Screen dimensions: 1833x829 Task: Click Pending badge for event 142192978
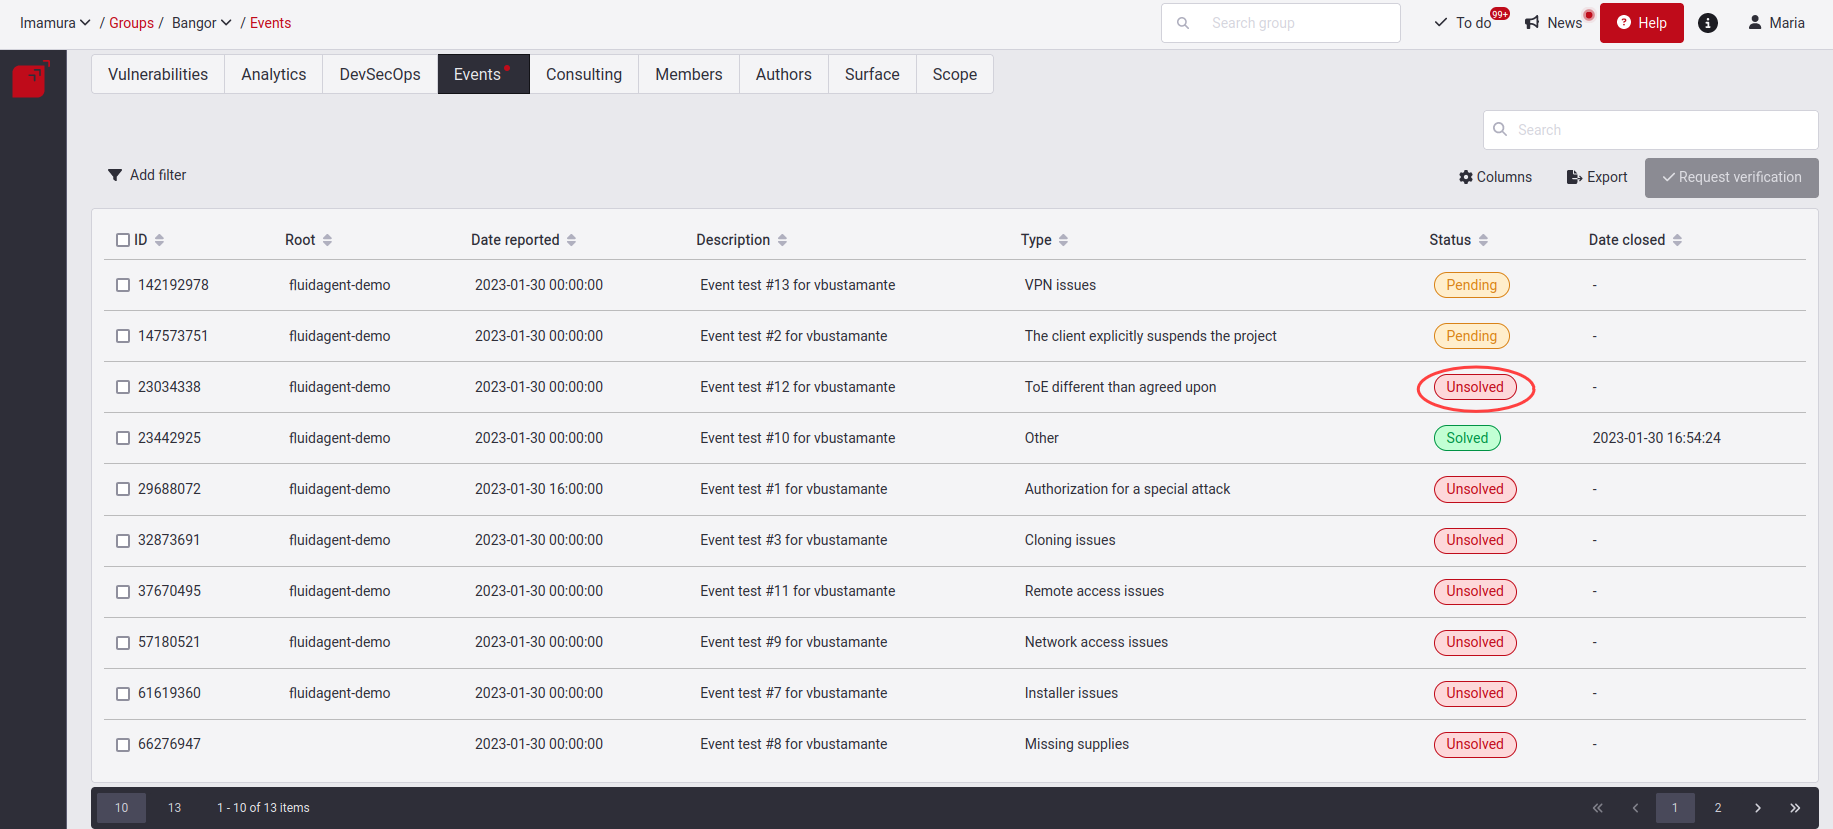pos(1472,285)
